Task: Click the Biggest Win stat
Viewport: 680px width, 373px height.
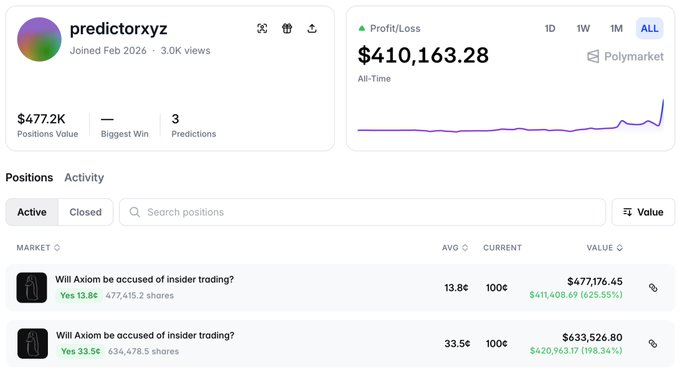Action: 124,125
